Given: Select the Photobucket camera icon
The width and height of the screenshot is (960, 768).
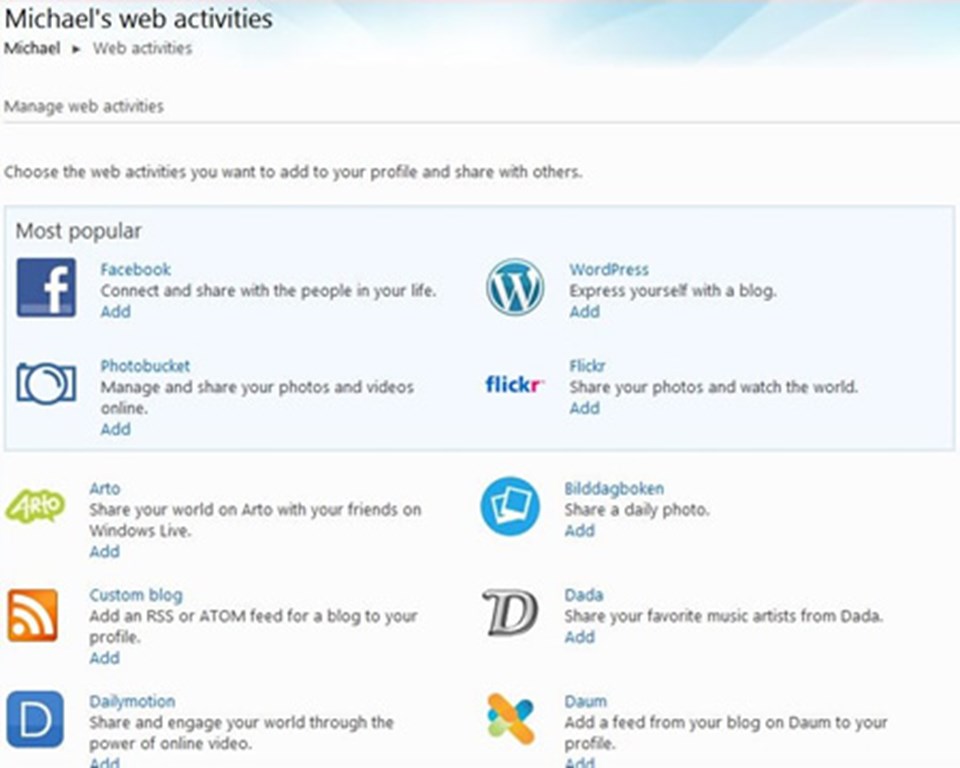Looking at the screenshot, I should [47, 383].
